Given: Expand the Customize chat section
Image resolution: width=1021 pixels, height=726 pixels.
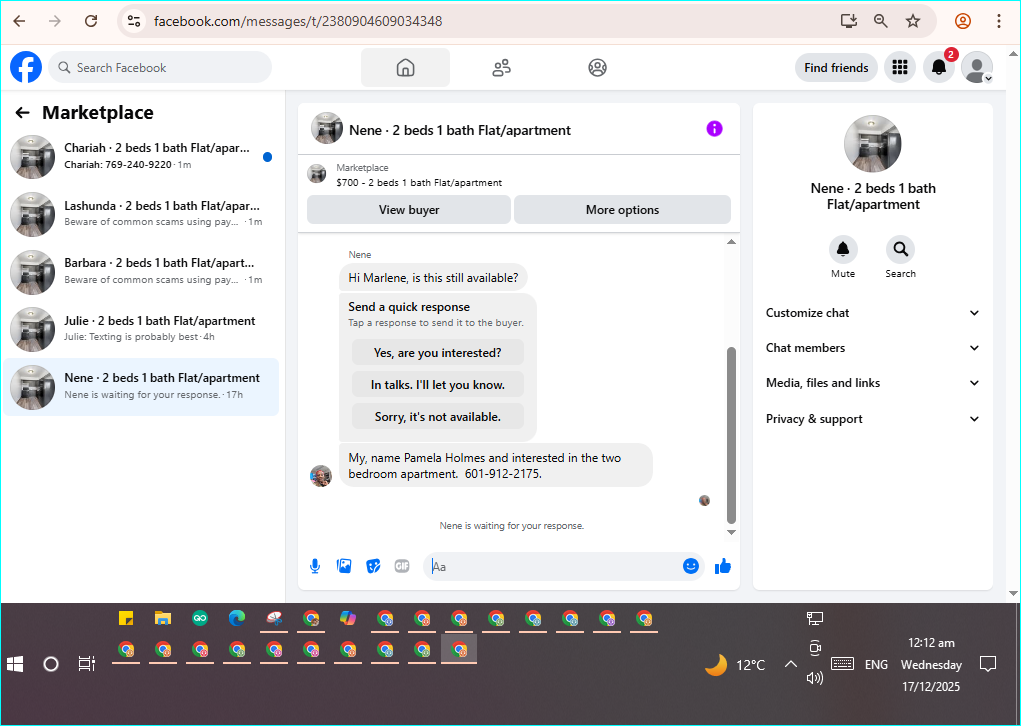Looking at the screenshot, I should pos(873,313).
